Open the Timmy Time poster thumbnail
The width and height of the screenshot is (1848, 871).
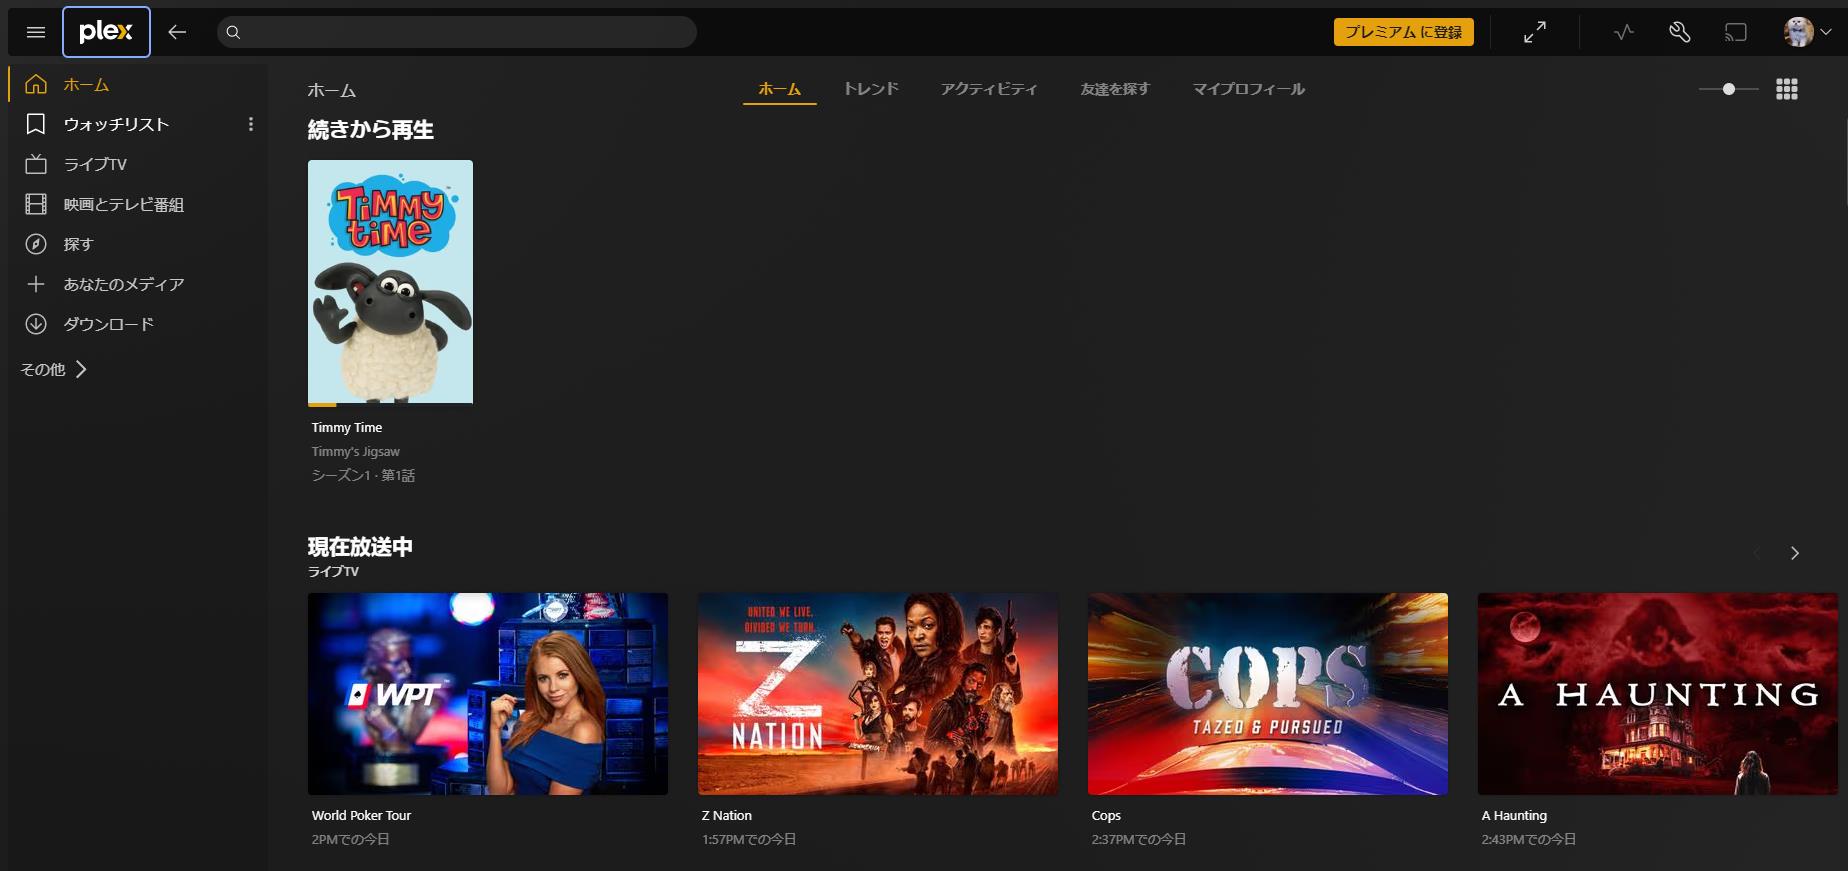tap(390, 281)
